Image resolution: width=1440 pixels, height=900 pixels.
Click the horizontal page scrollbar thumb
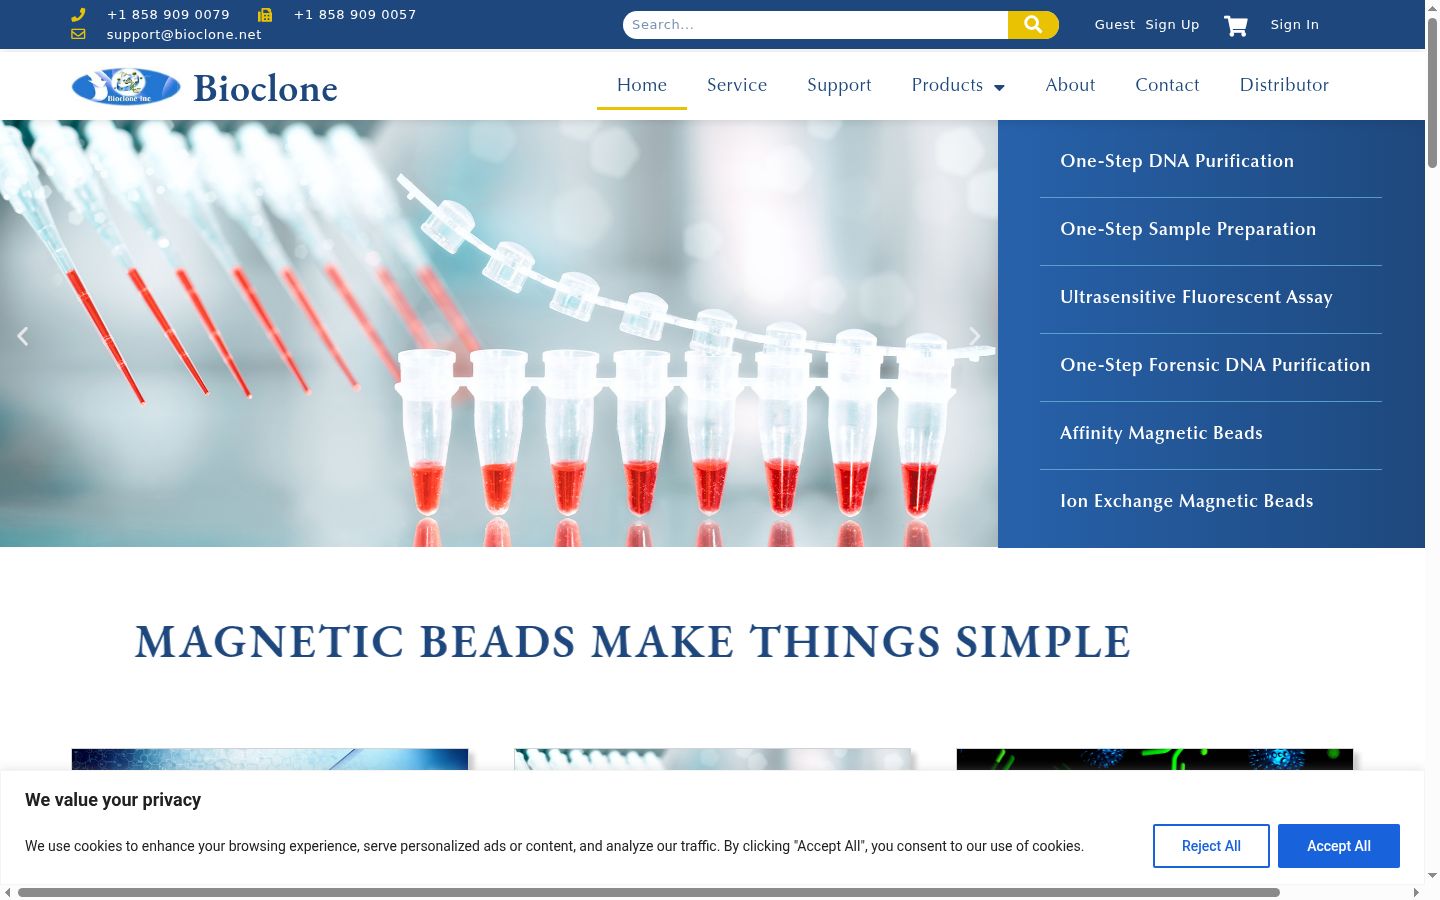pos(648,892)
